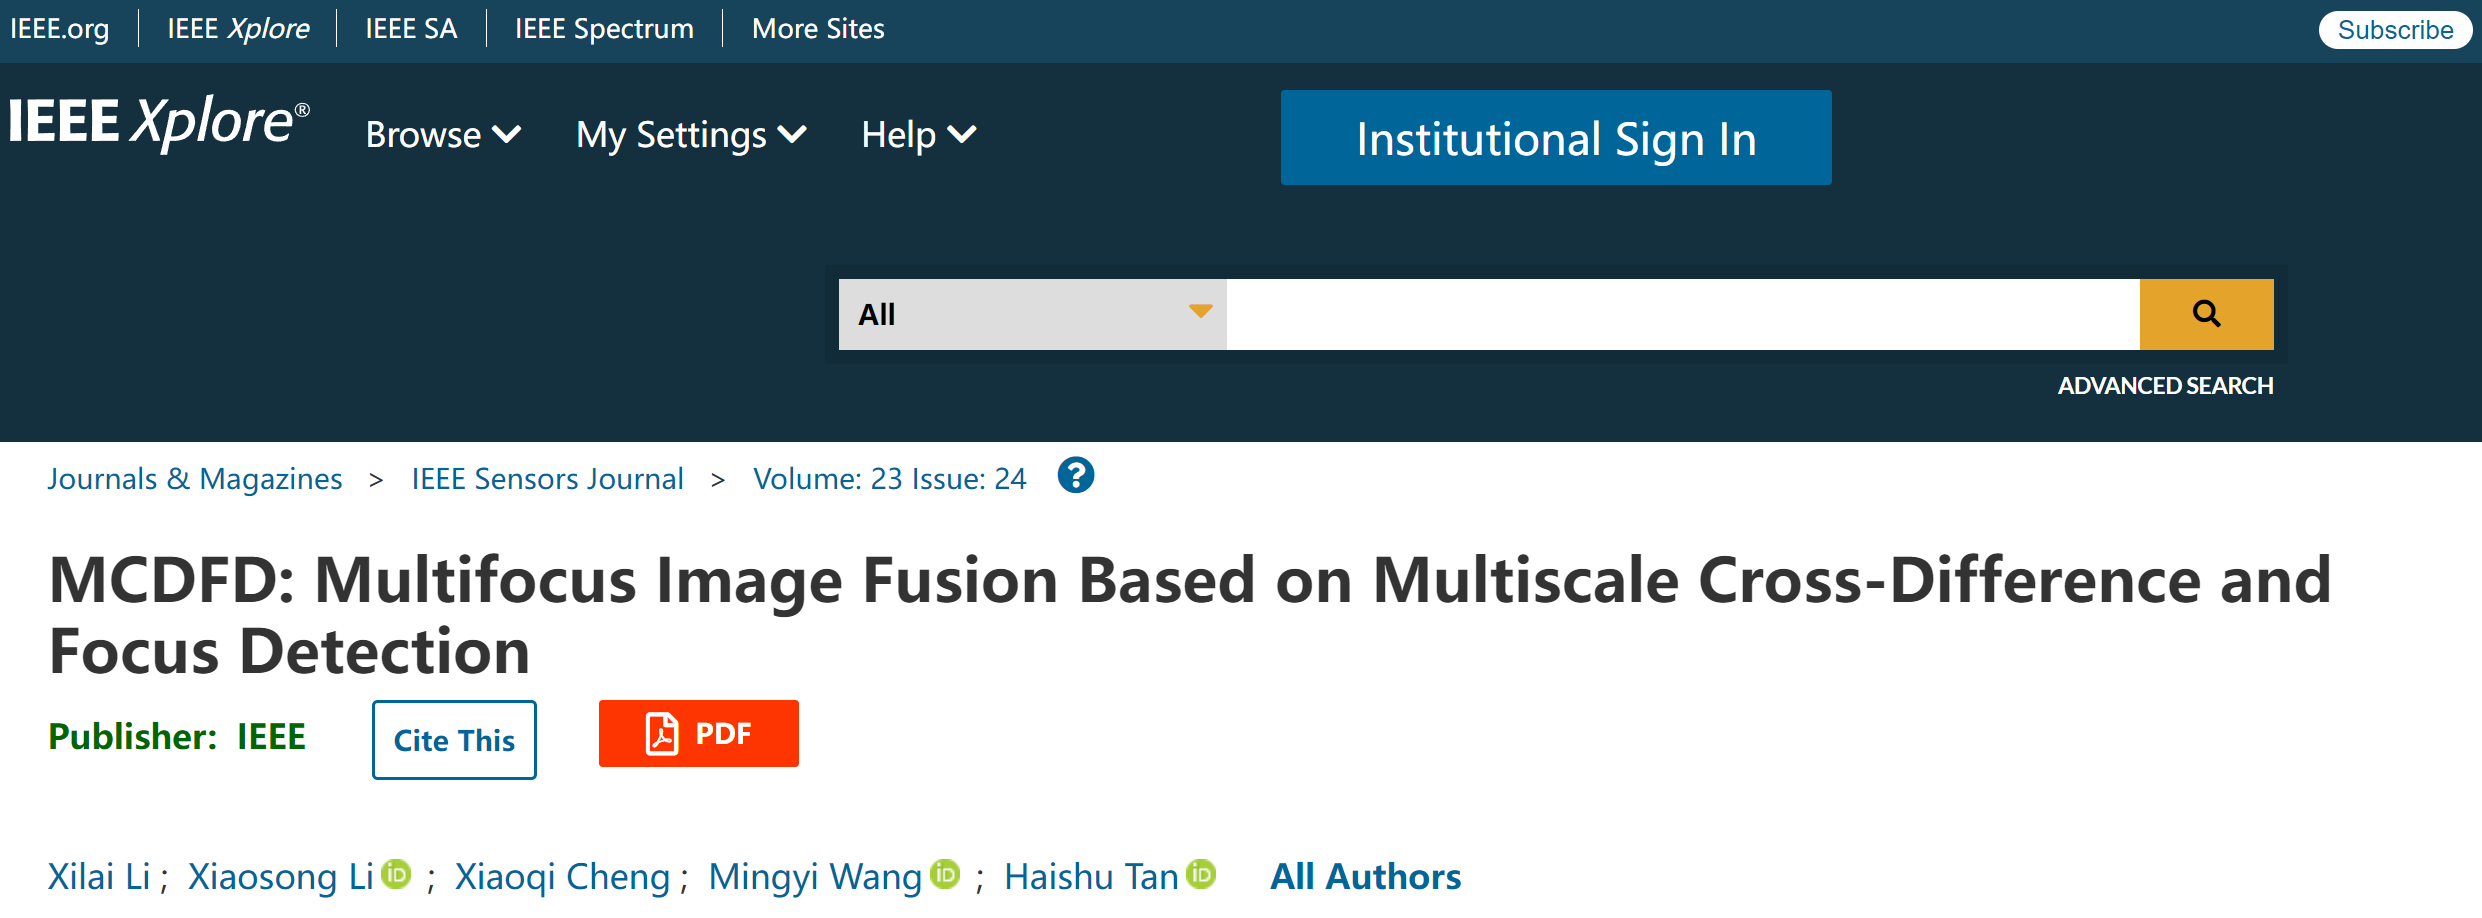This screenshot has width=2482, height=918.
Task: Go to IEEE Sensors Journal breadcrumb
Action: click(x=547, y=479)
